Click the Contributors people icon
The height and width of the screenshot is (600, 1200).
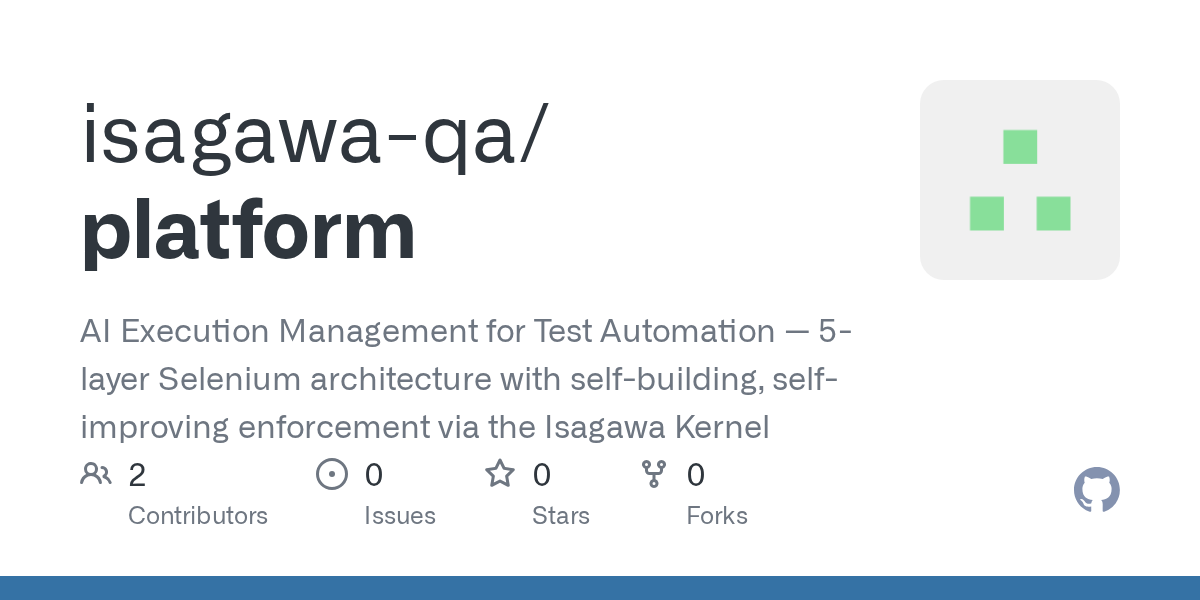[x=96, y=474]
